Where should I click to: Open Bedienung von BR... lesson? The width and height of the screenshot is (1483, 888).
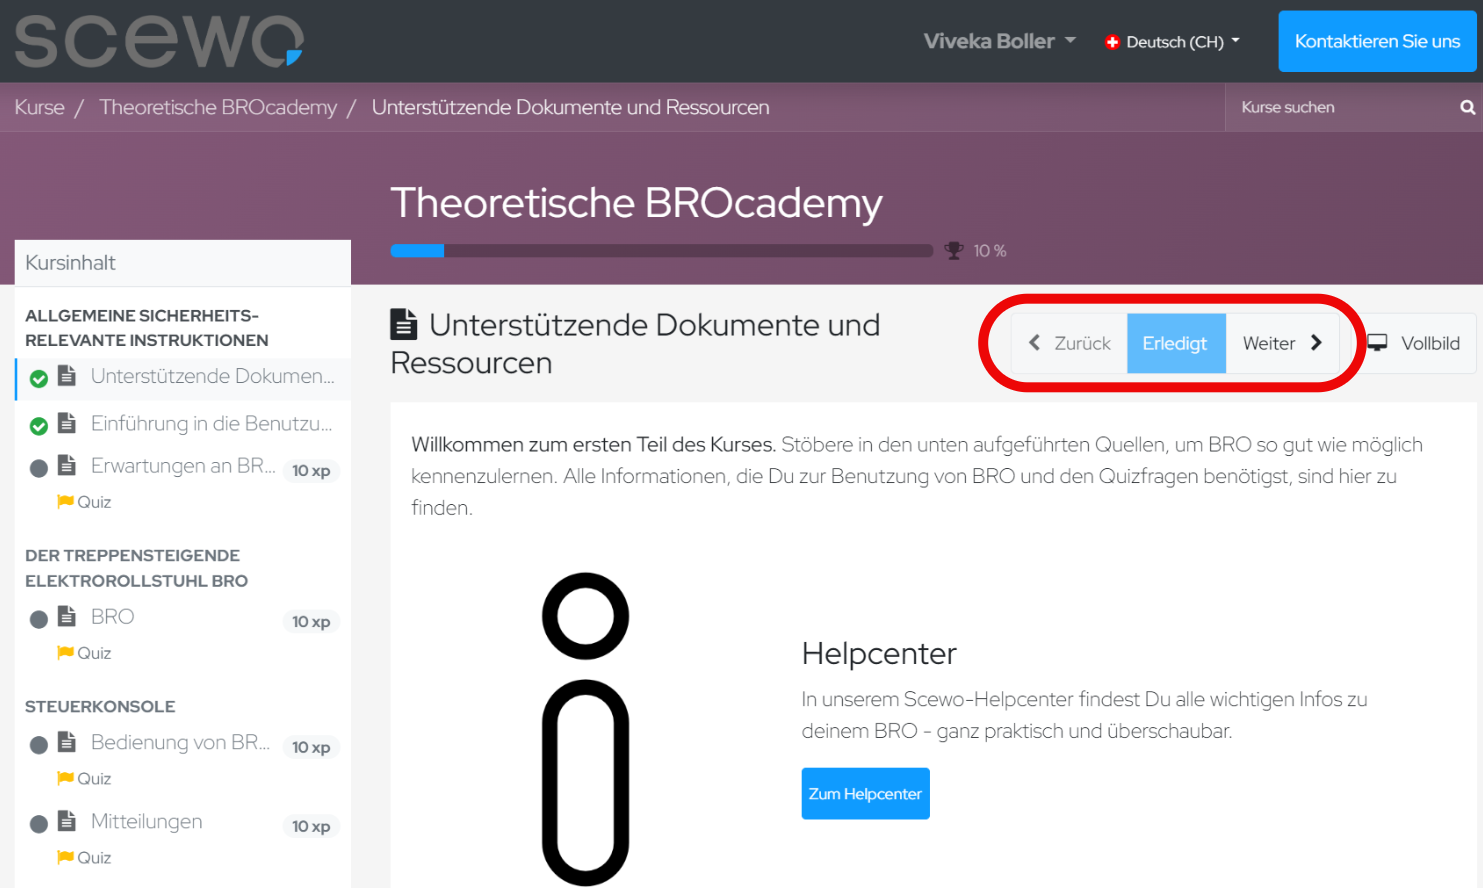[180, 742]
